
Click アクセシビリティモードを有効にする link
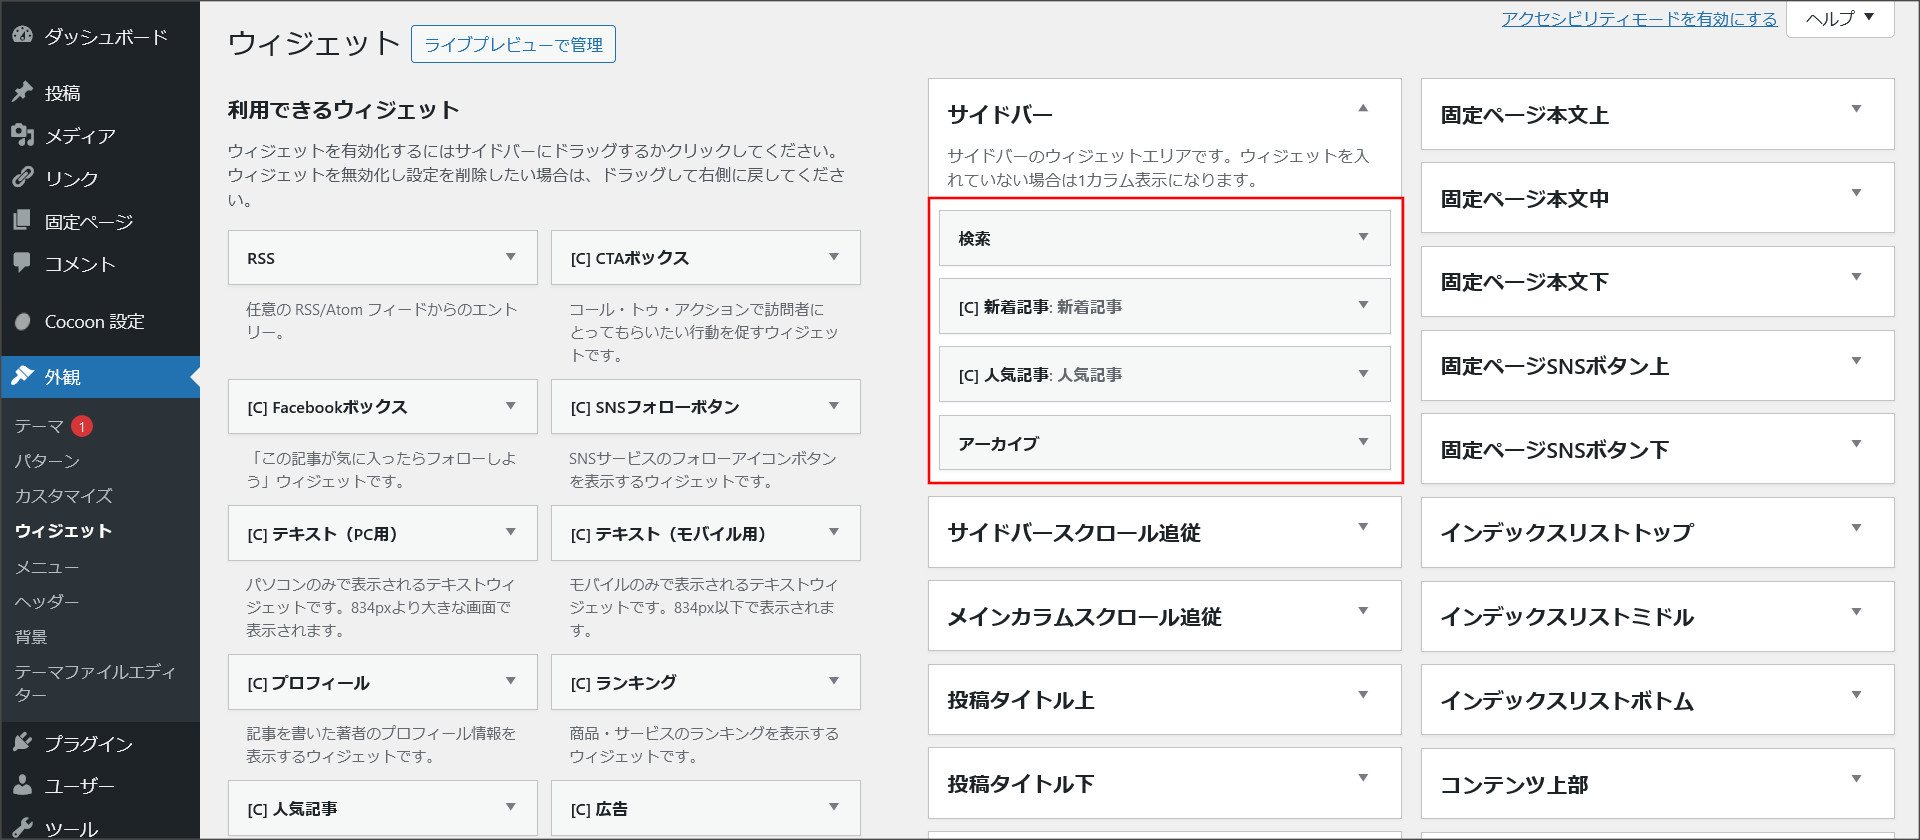[1639, 19]
